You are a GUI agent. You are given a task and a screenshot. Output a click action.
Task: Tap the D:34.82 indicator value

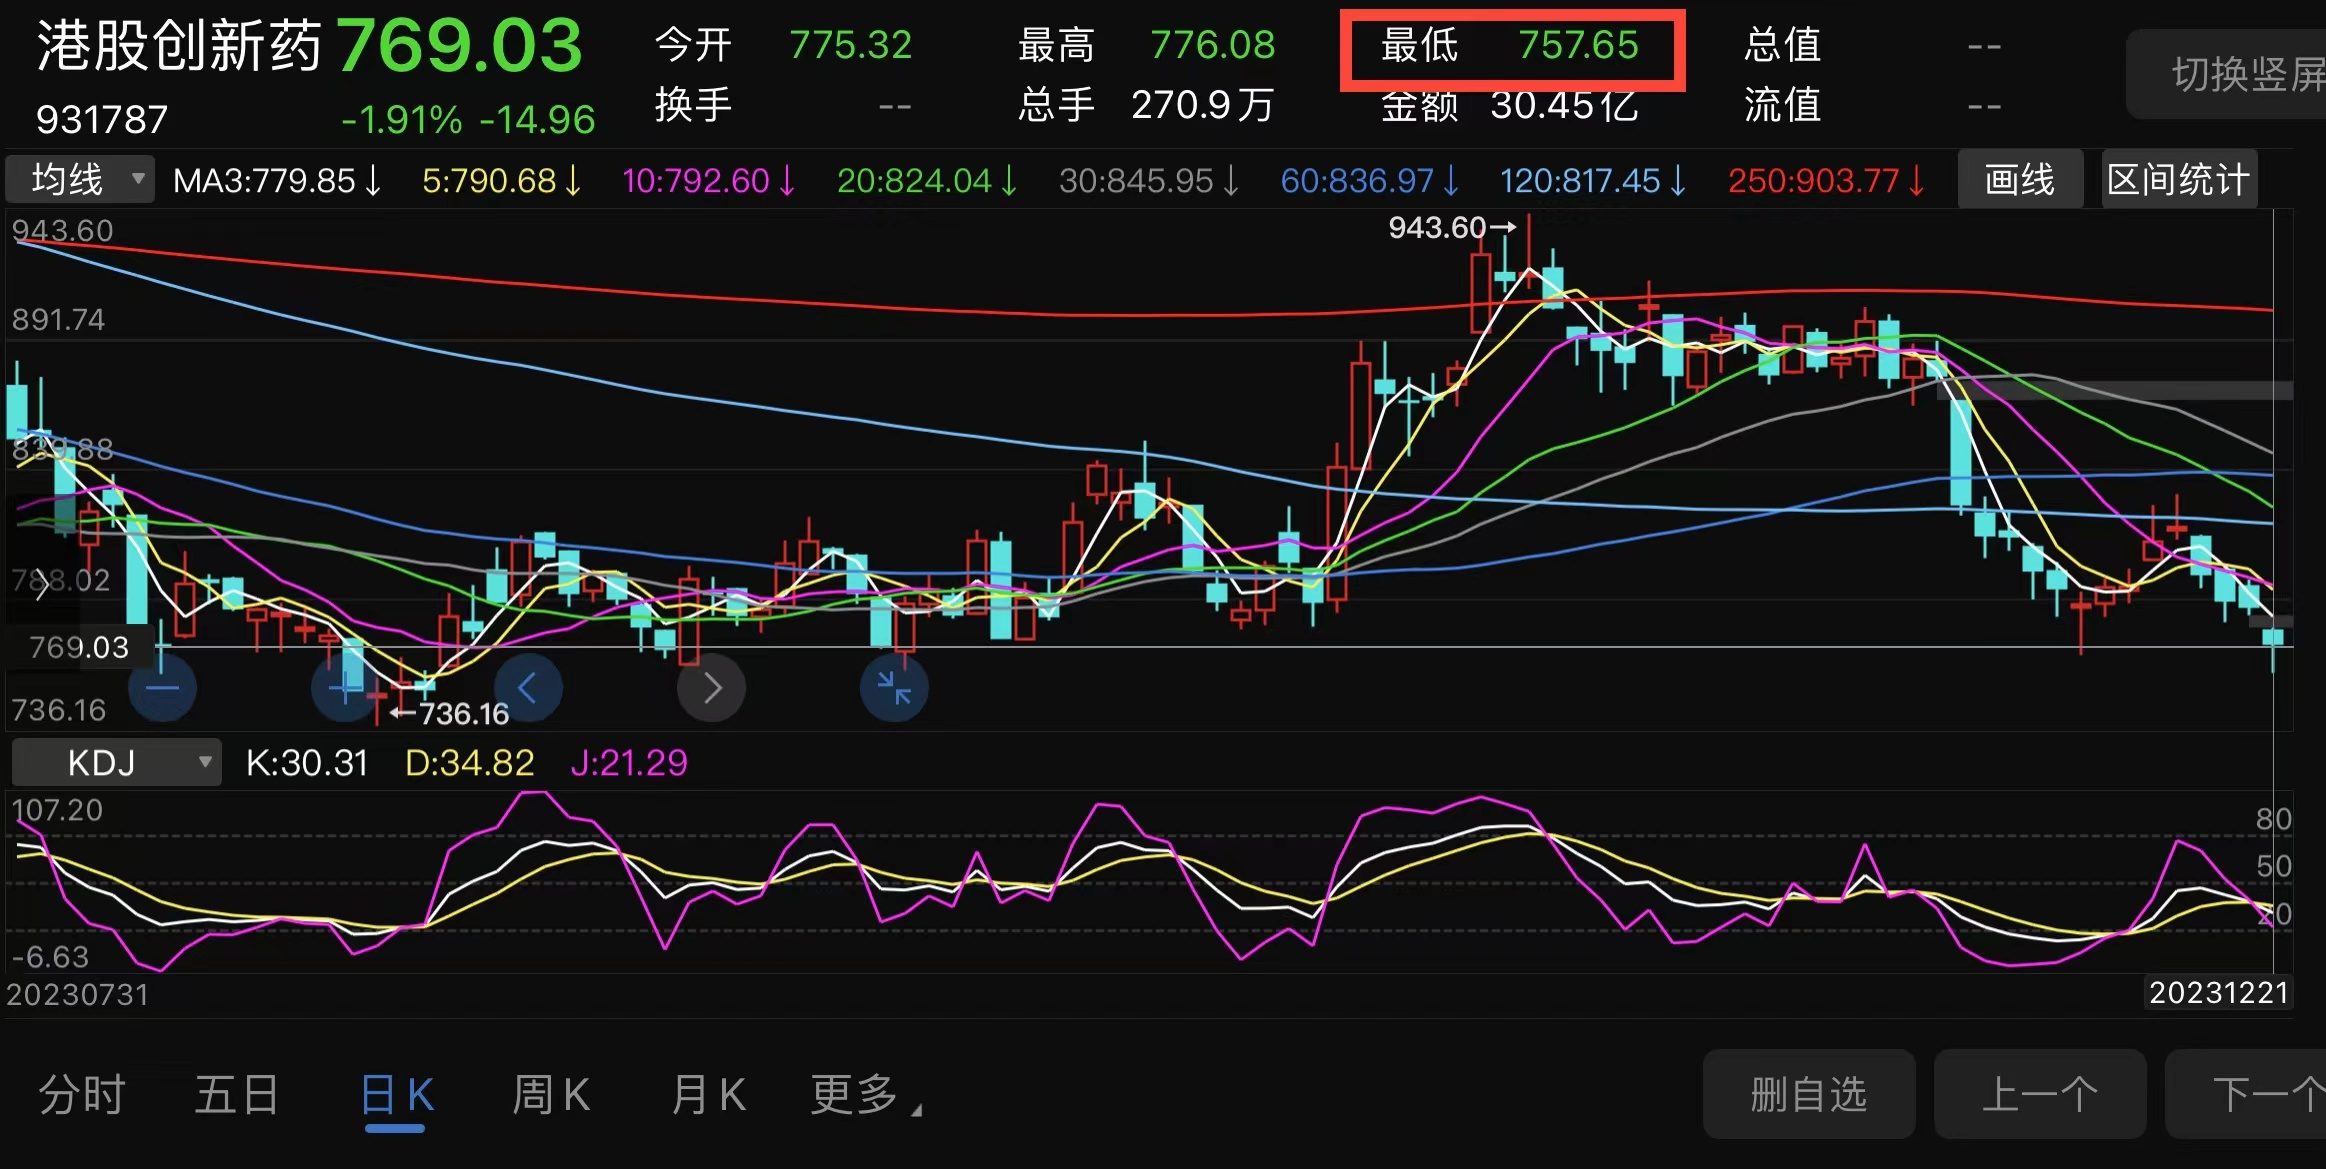point(469,764)
